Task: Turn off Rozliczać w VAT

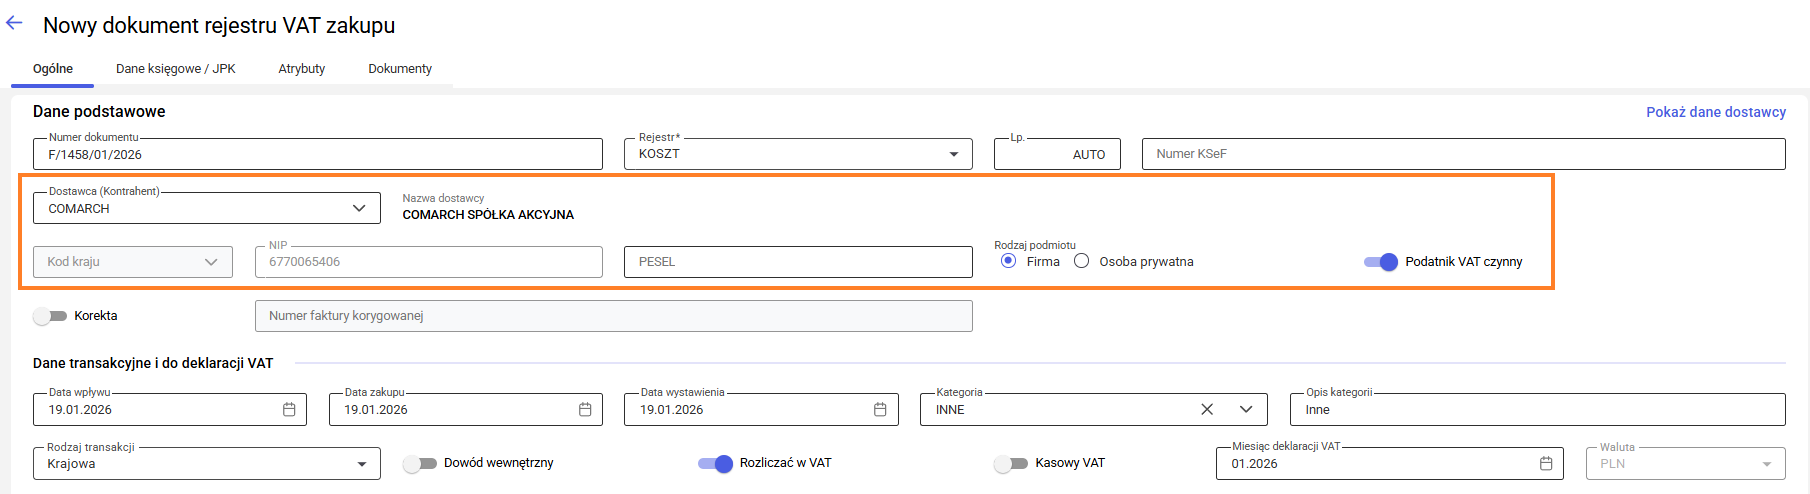Action: tap(716, 463)
